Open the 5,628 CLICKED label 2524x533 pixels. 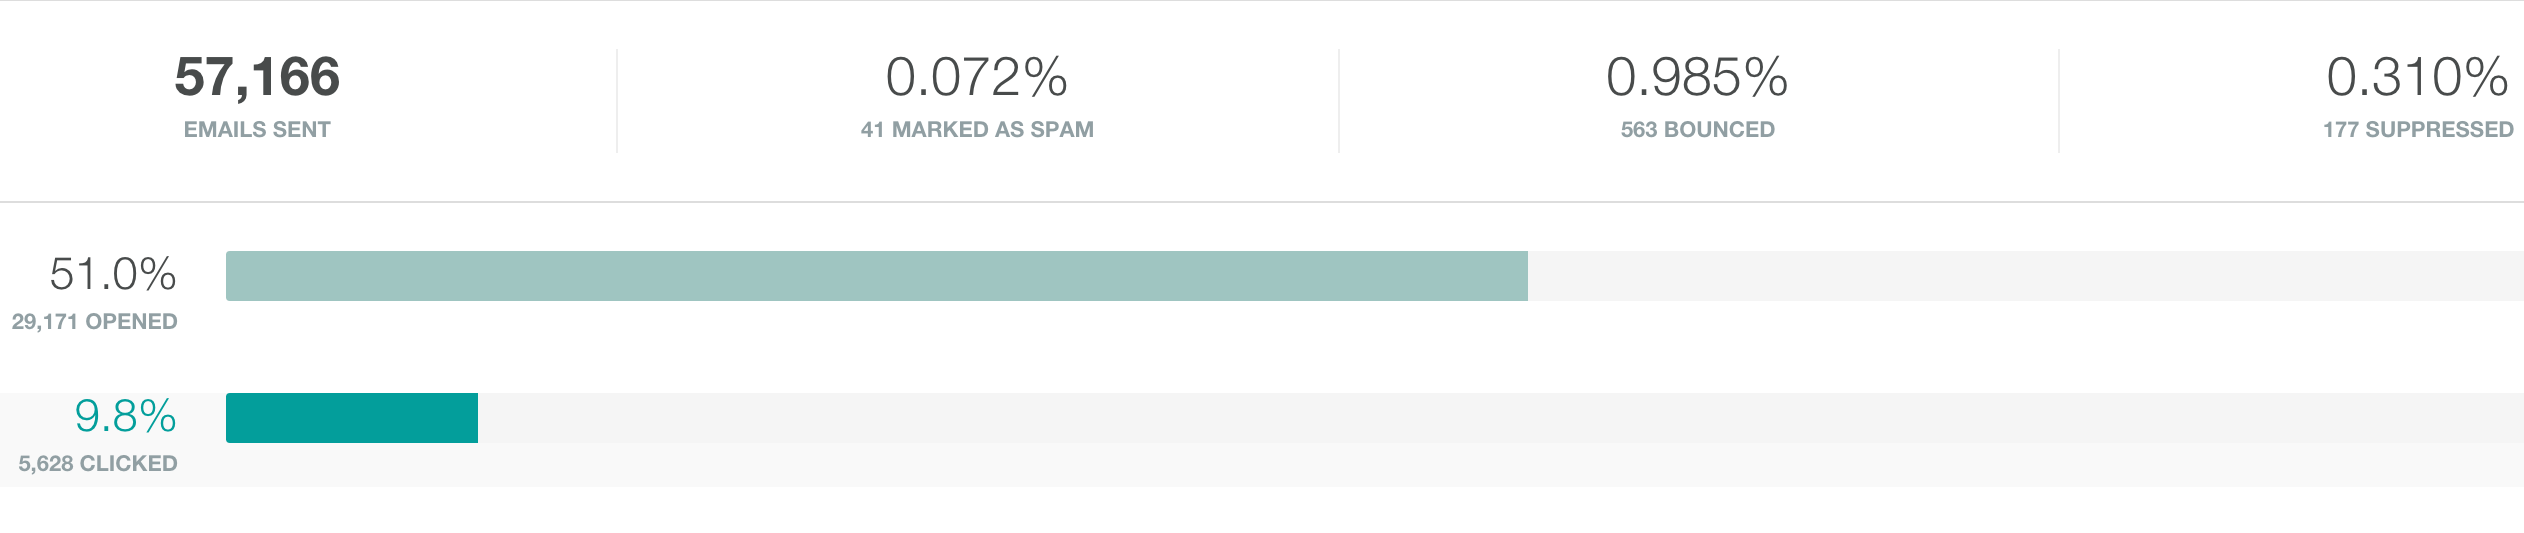coord(98,464)
